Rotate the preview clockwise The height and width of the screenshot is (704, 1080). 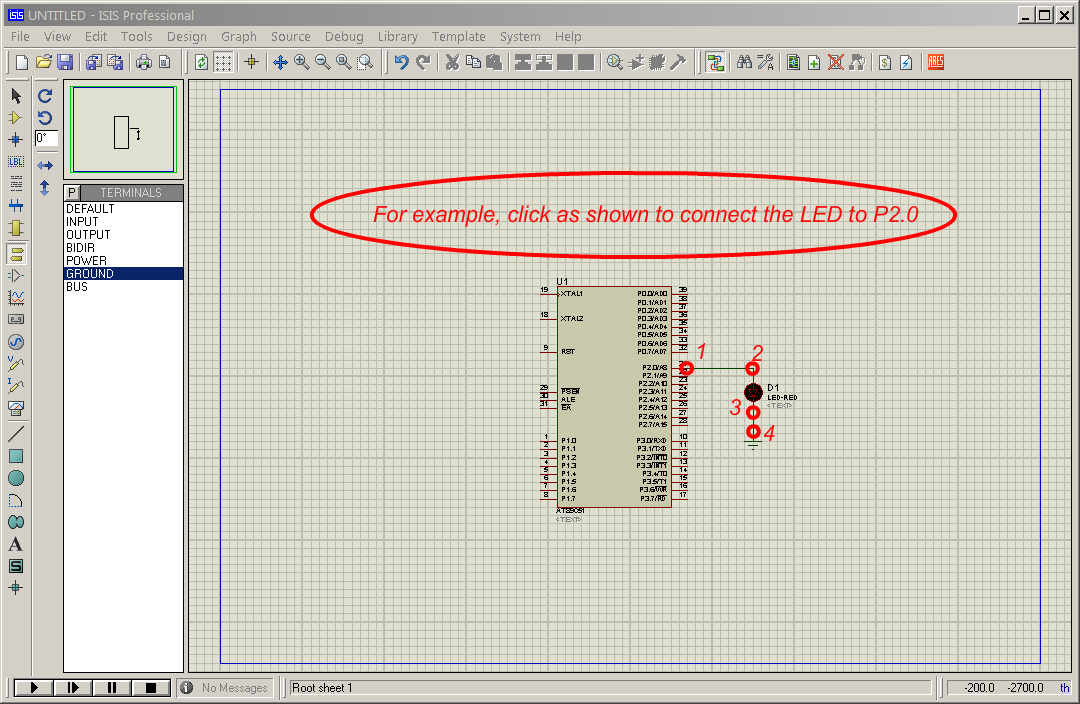pos(44,95)
